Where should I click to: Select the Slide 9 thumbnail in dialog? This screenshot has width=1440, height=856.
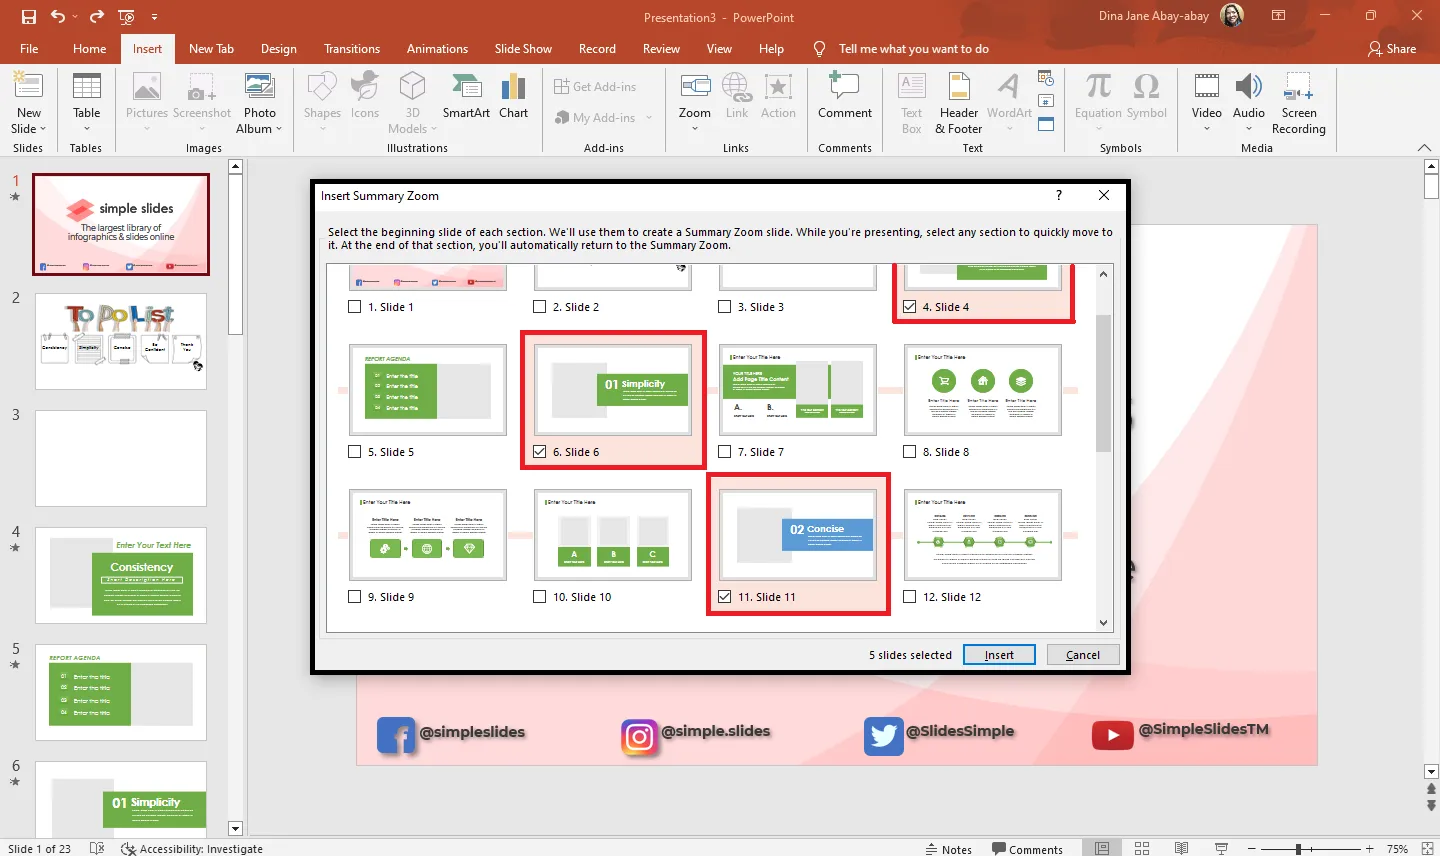pyautogui.click(x=428, y=535)
